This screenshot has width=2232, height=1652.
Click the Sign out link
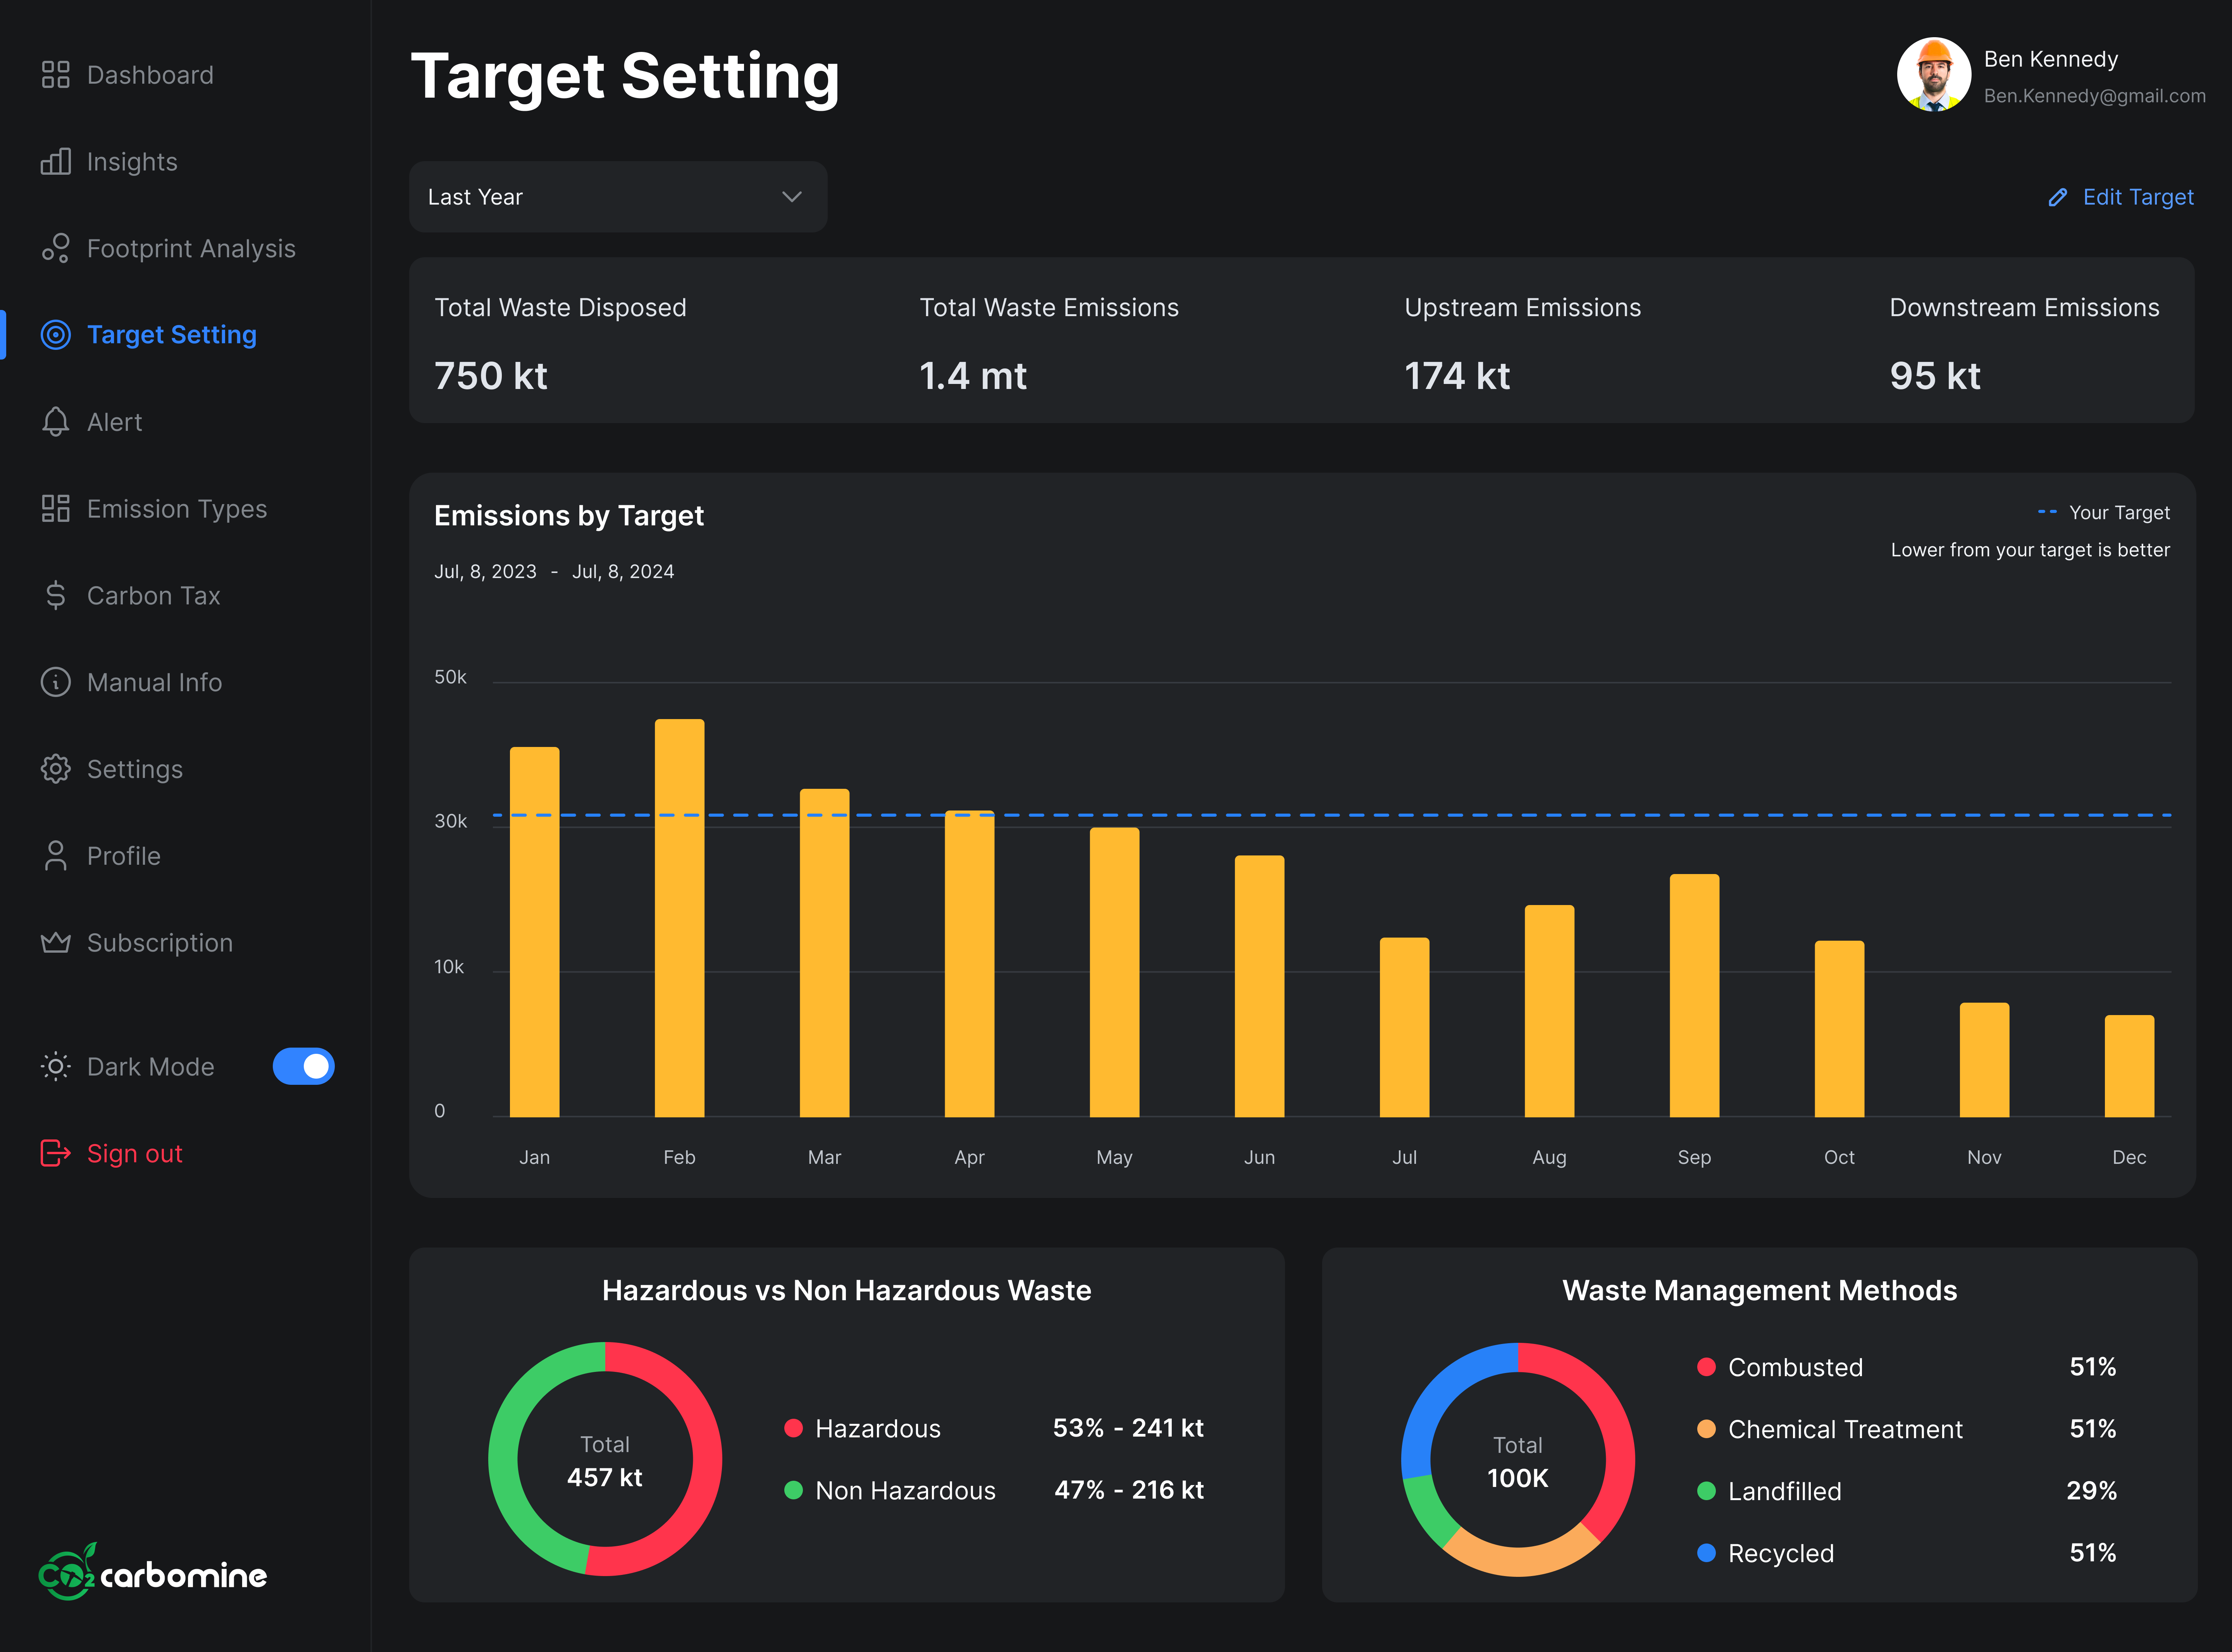[134, 1153]
